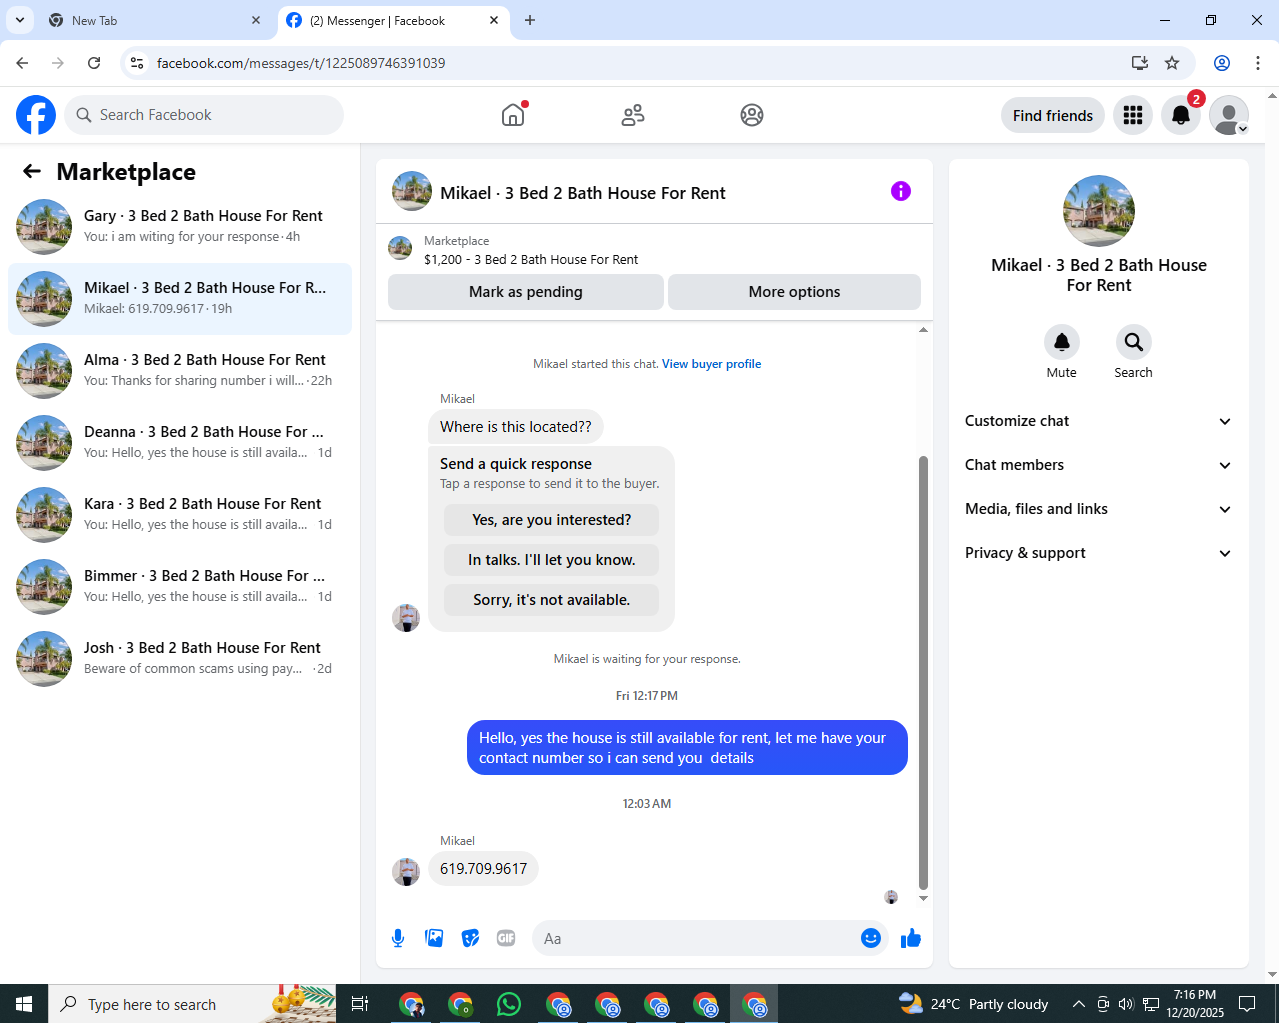1279x1023 pixels.
Task: Click the chat scroll-up arrow
Action: (x=923, y=329)
